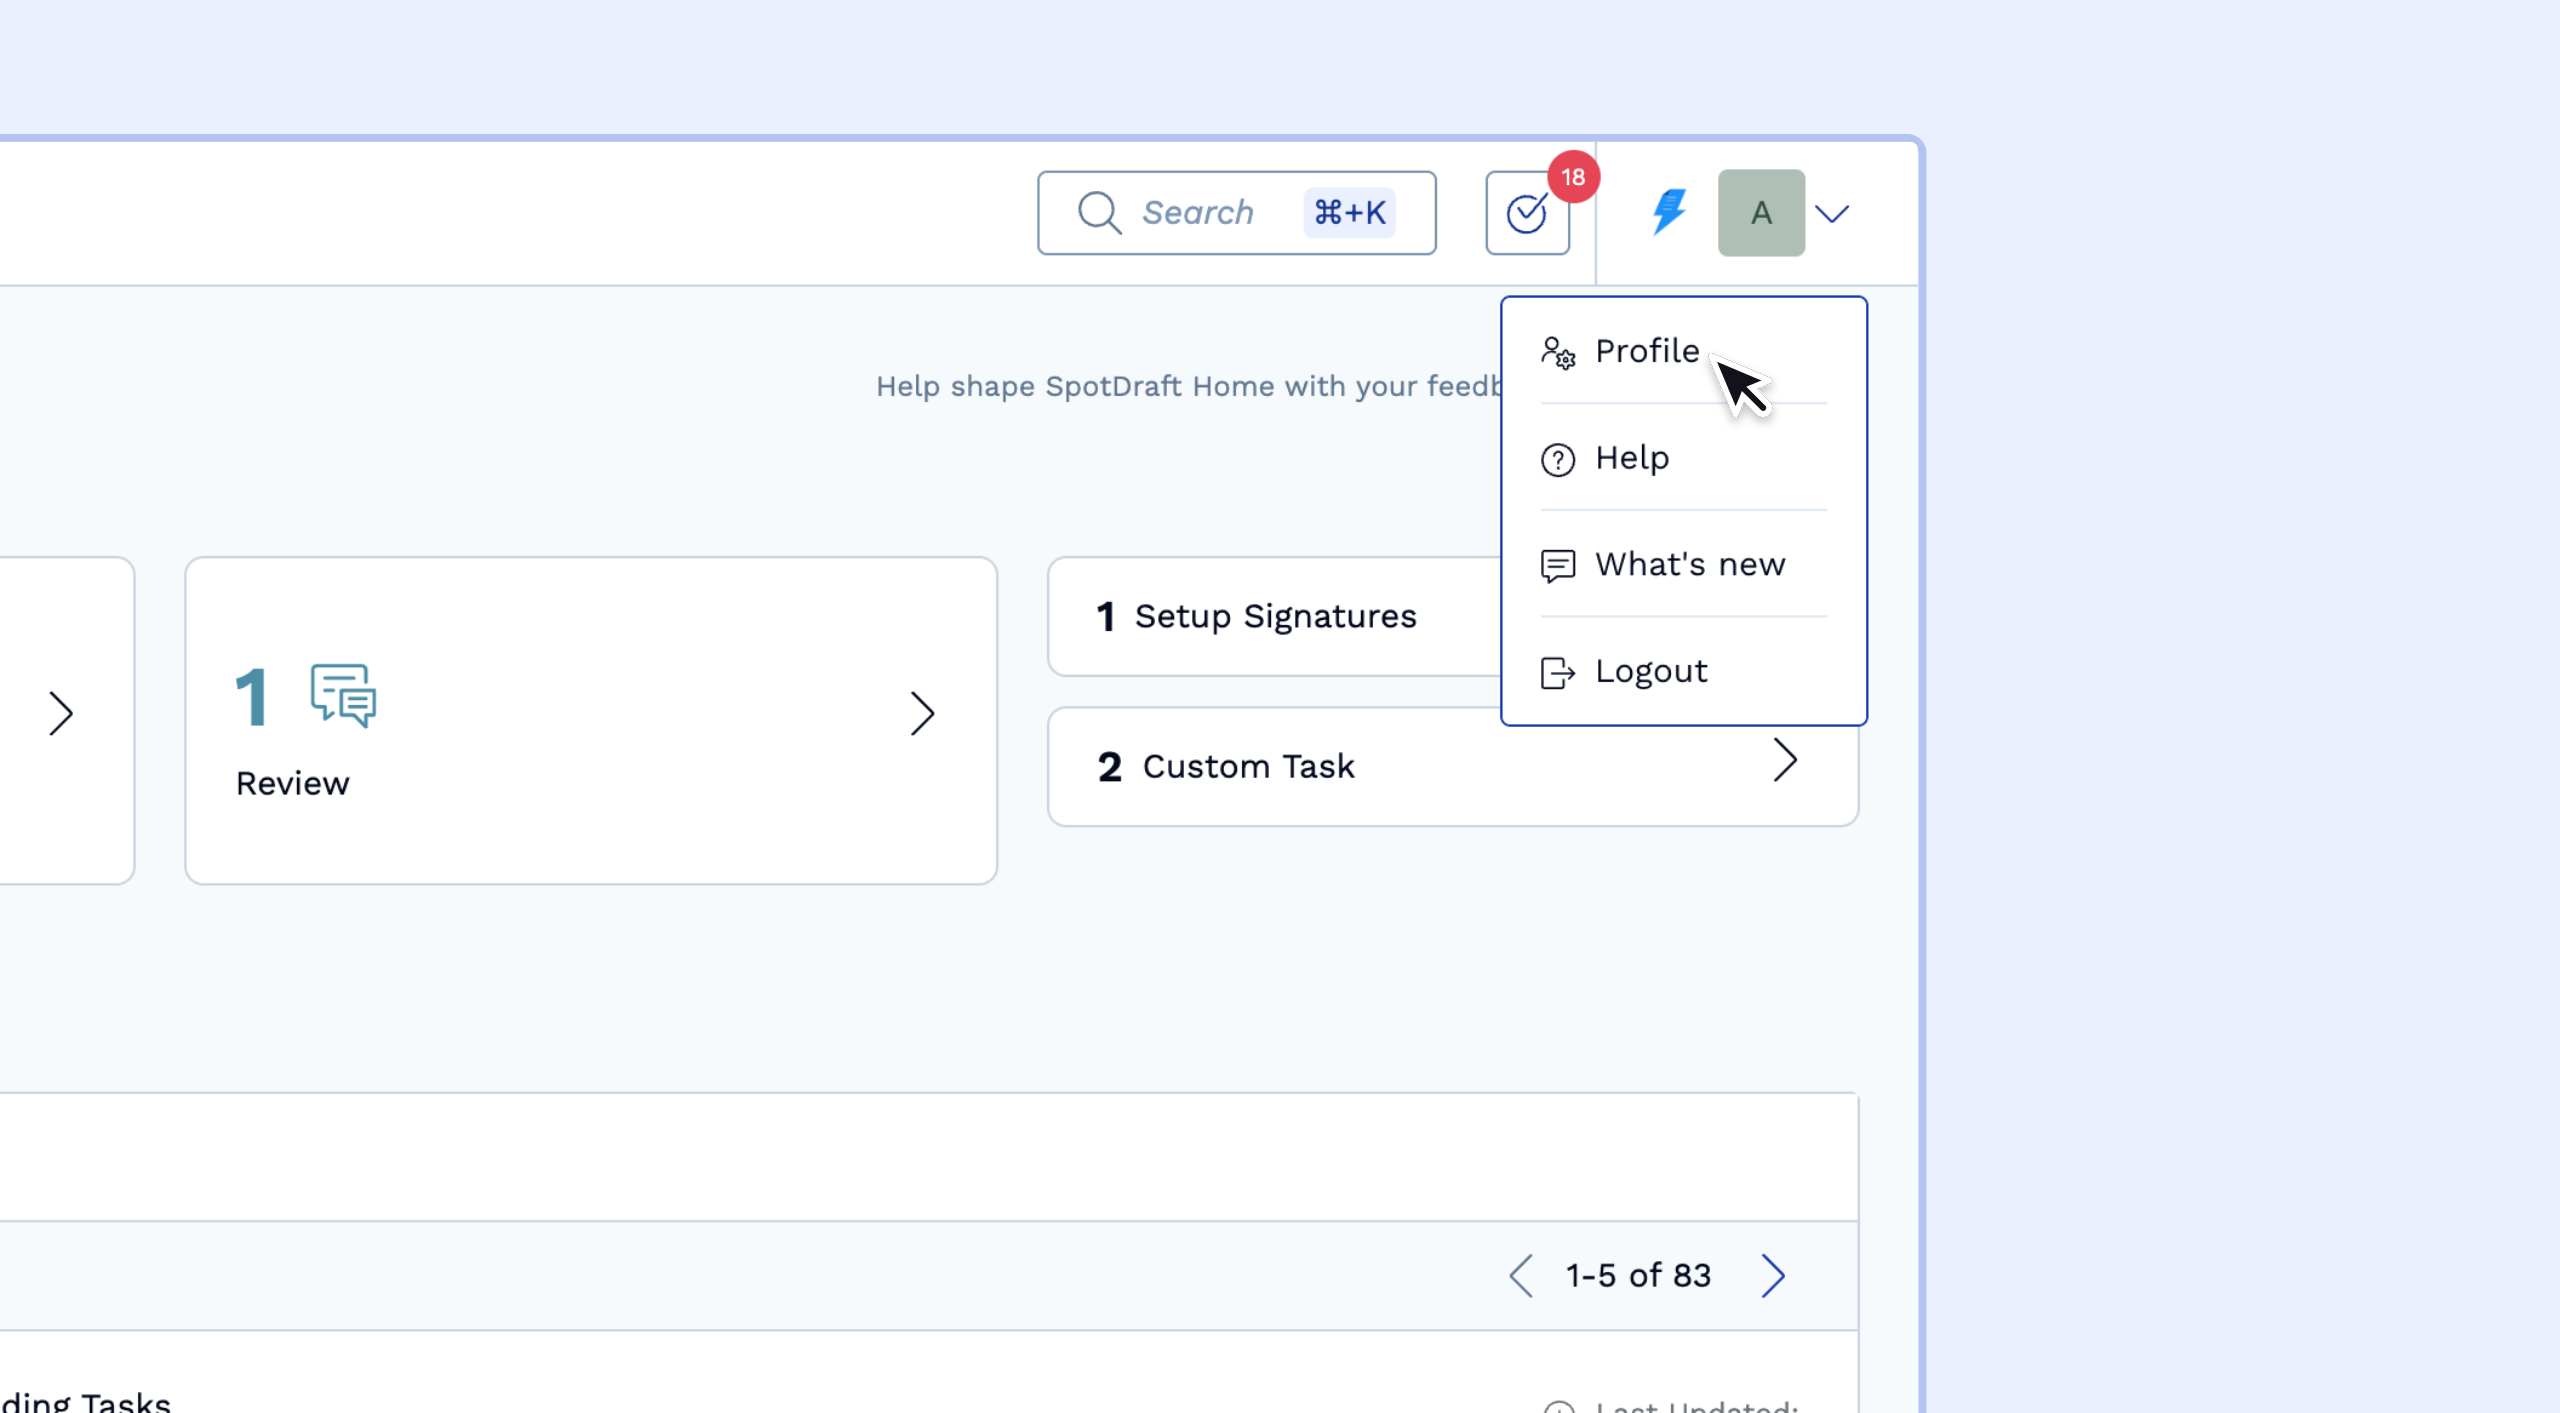Collapse the account dropdown chevron

(x=1832, y=213)
